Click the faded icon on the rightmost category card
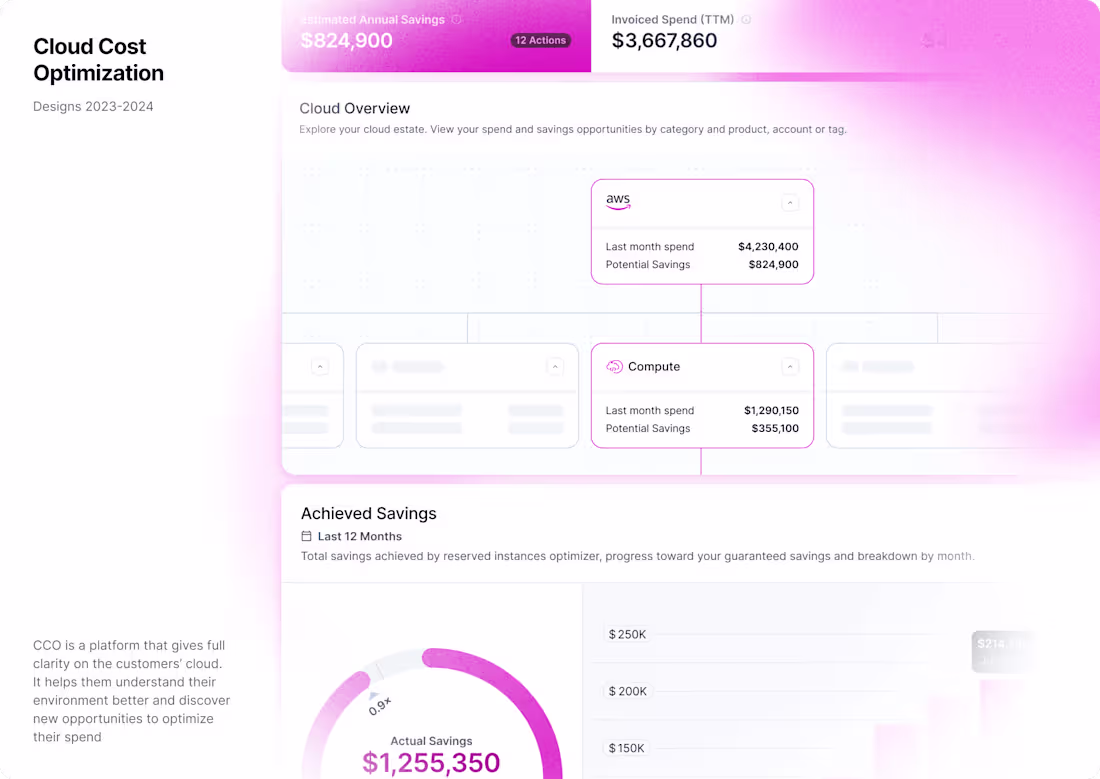This screenshot has width=1100, height=779. [x=850, y=367]
